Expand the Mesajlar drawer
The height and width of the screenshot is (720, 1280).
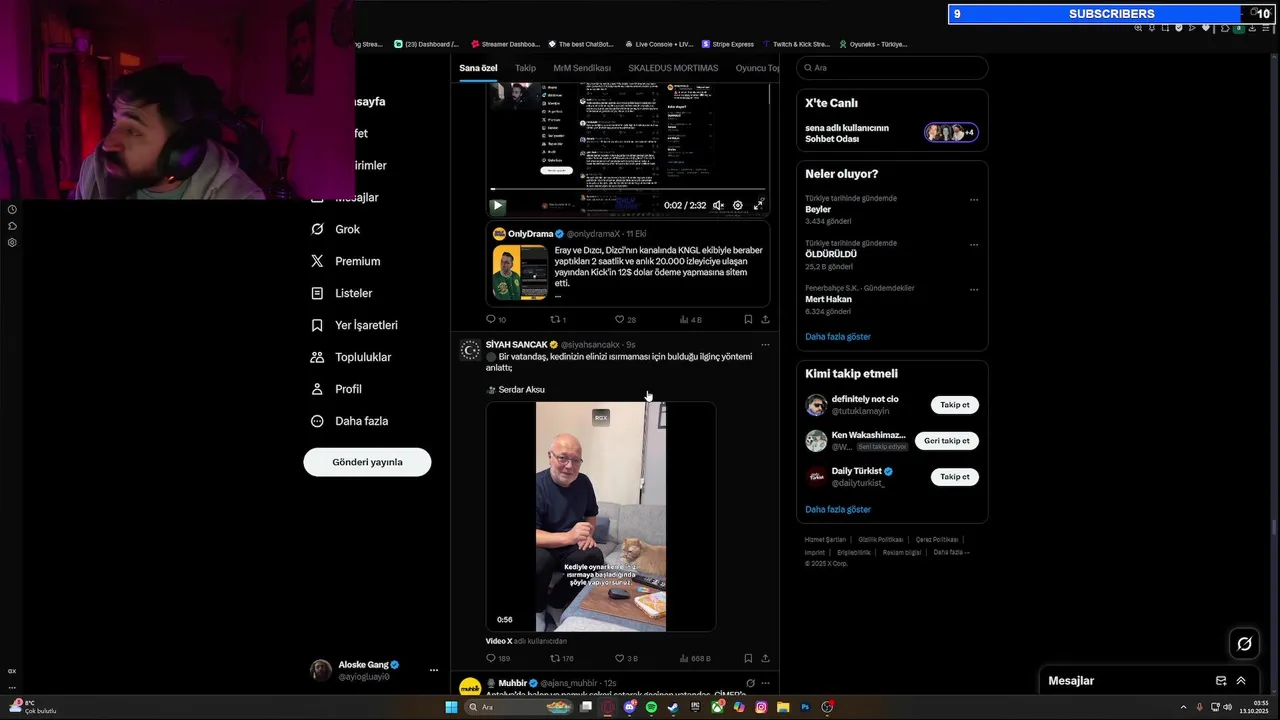(1241, 681)
